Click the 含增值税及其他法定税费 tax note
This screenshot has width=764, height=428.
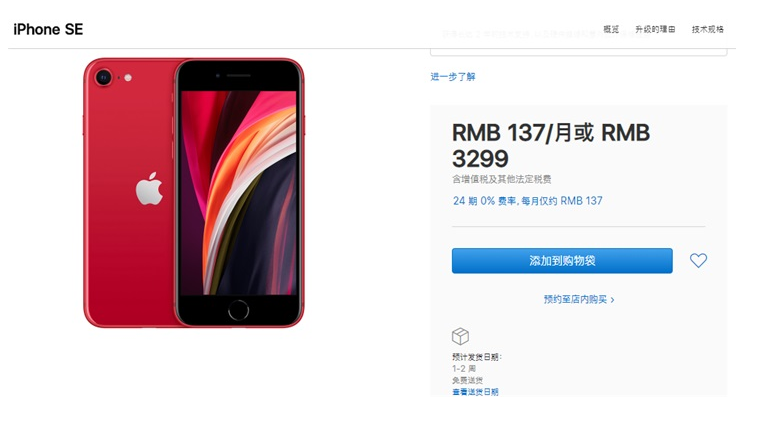coord(501,179)
